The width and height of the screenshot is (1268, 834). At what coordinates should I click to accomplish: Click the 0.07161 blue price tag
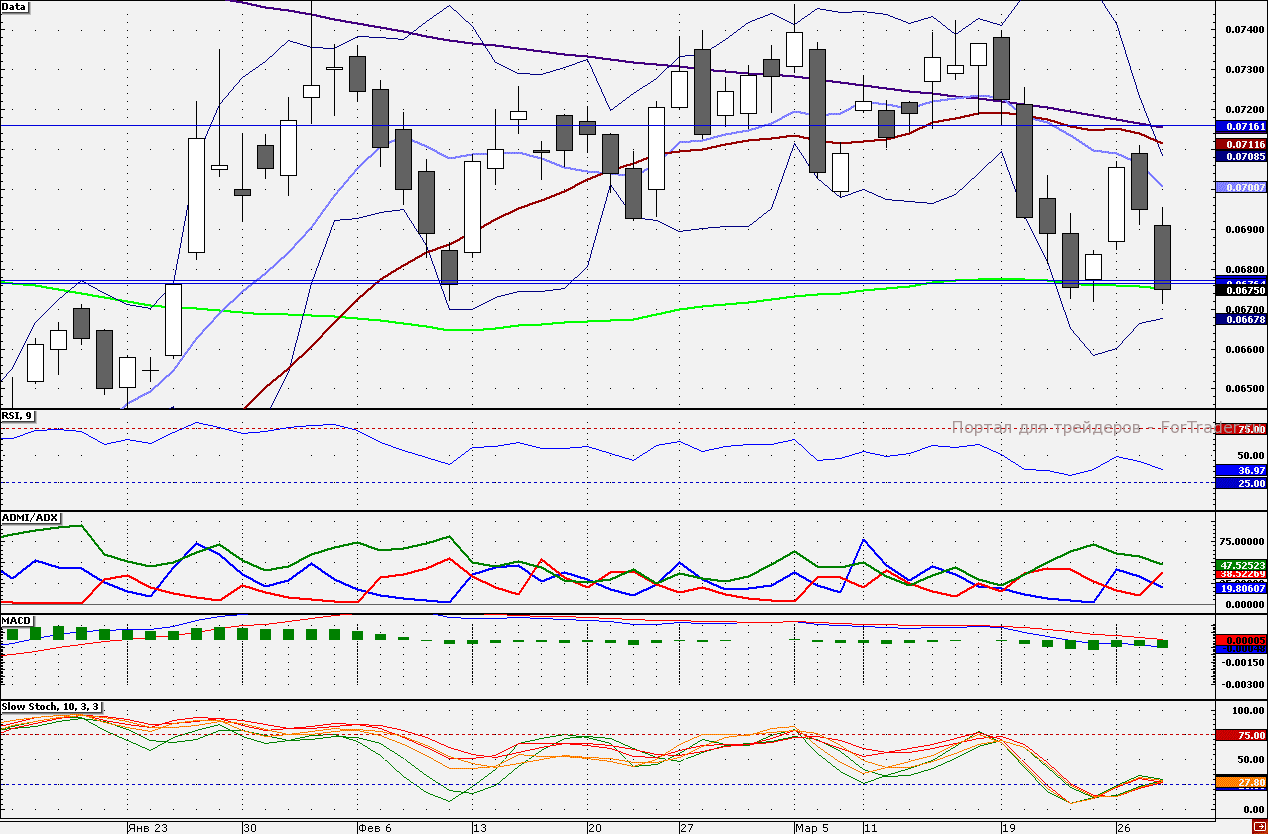[1241, 128]
